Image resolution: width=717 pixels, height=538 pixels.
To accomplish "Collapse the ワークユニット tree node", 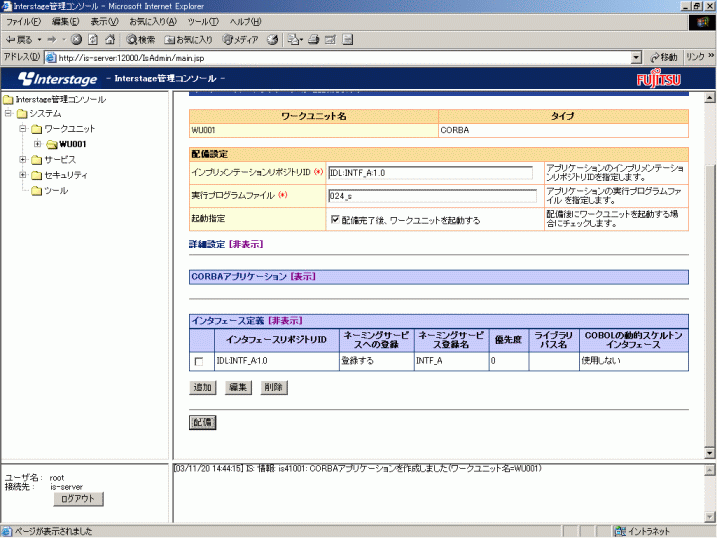I will (23, 129).
